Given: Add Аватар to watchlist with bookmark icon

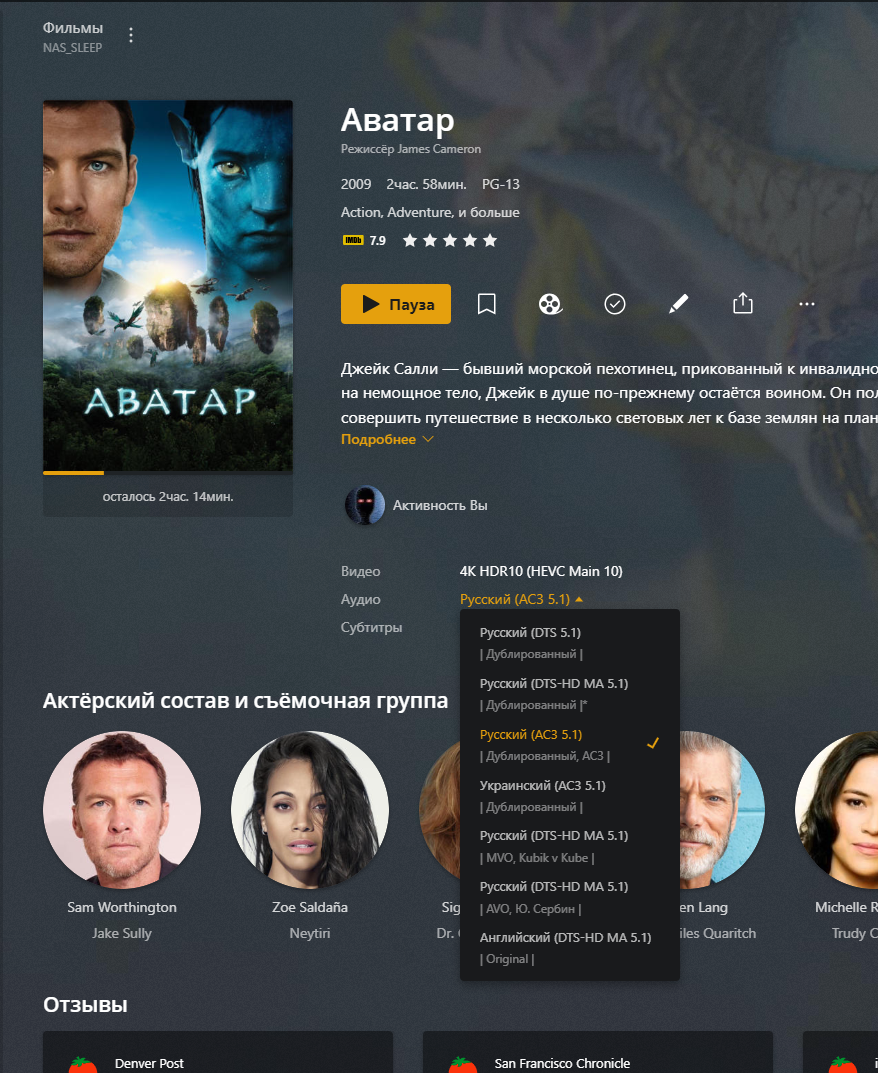Looking at the screenshot, I should [x=487, y=304].
